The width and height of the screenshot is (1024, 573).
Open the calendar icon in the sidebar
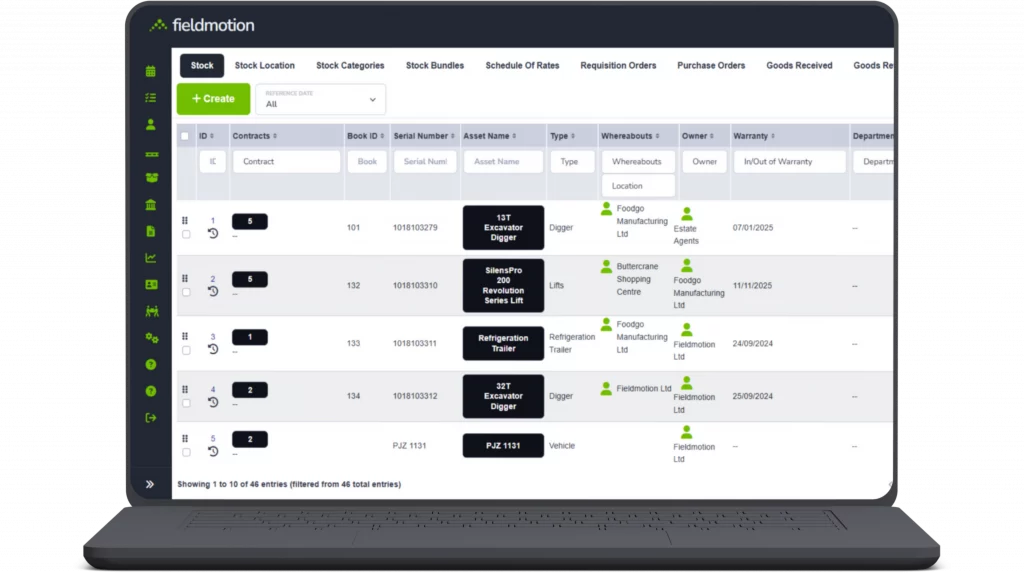click(x=151, y=71)
